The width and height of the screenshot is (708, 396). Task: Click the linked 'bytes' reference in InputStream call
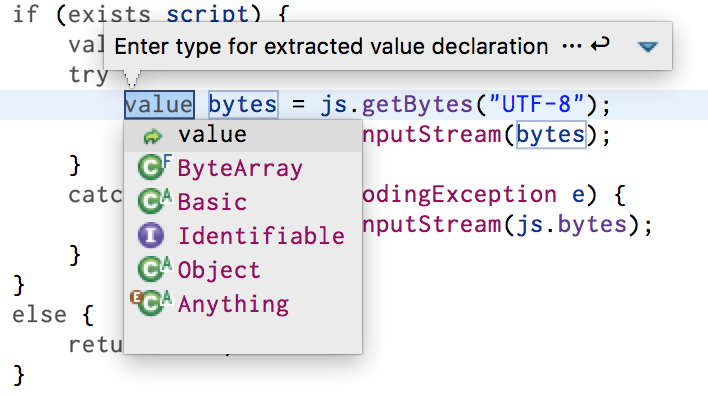point(551,134)
